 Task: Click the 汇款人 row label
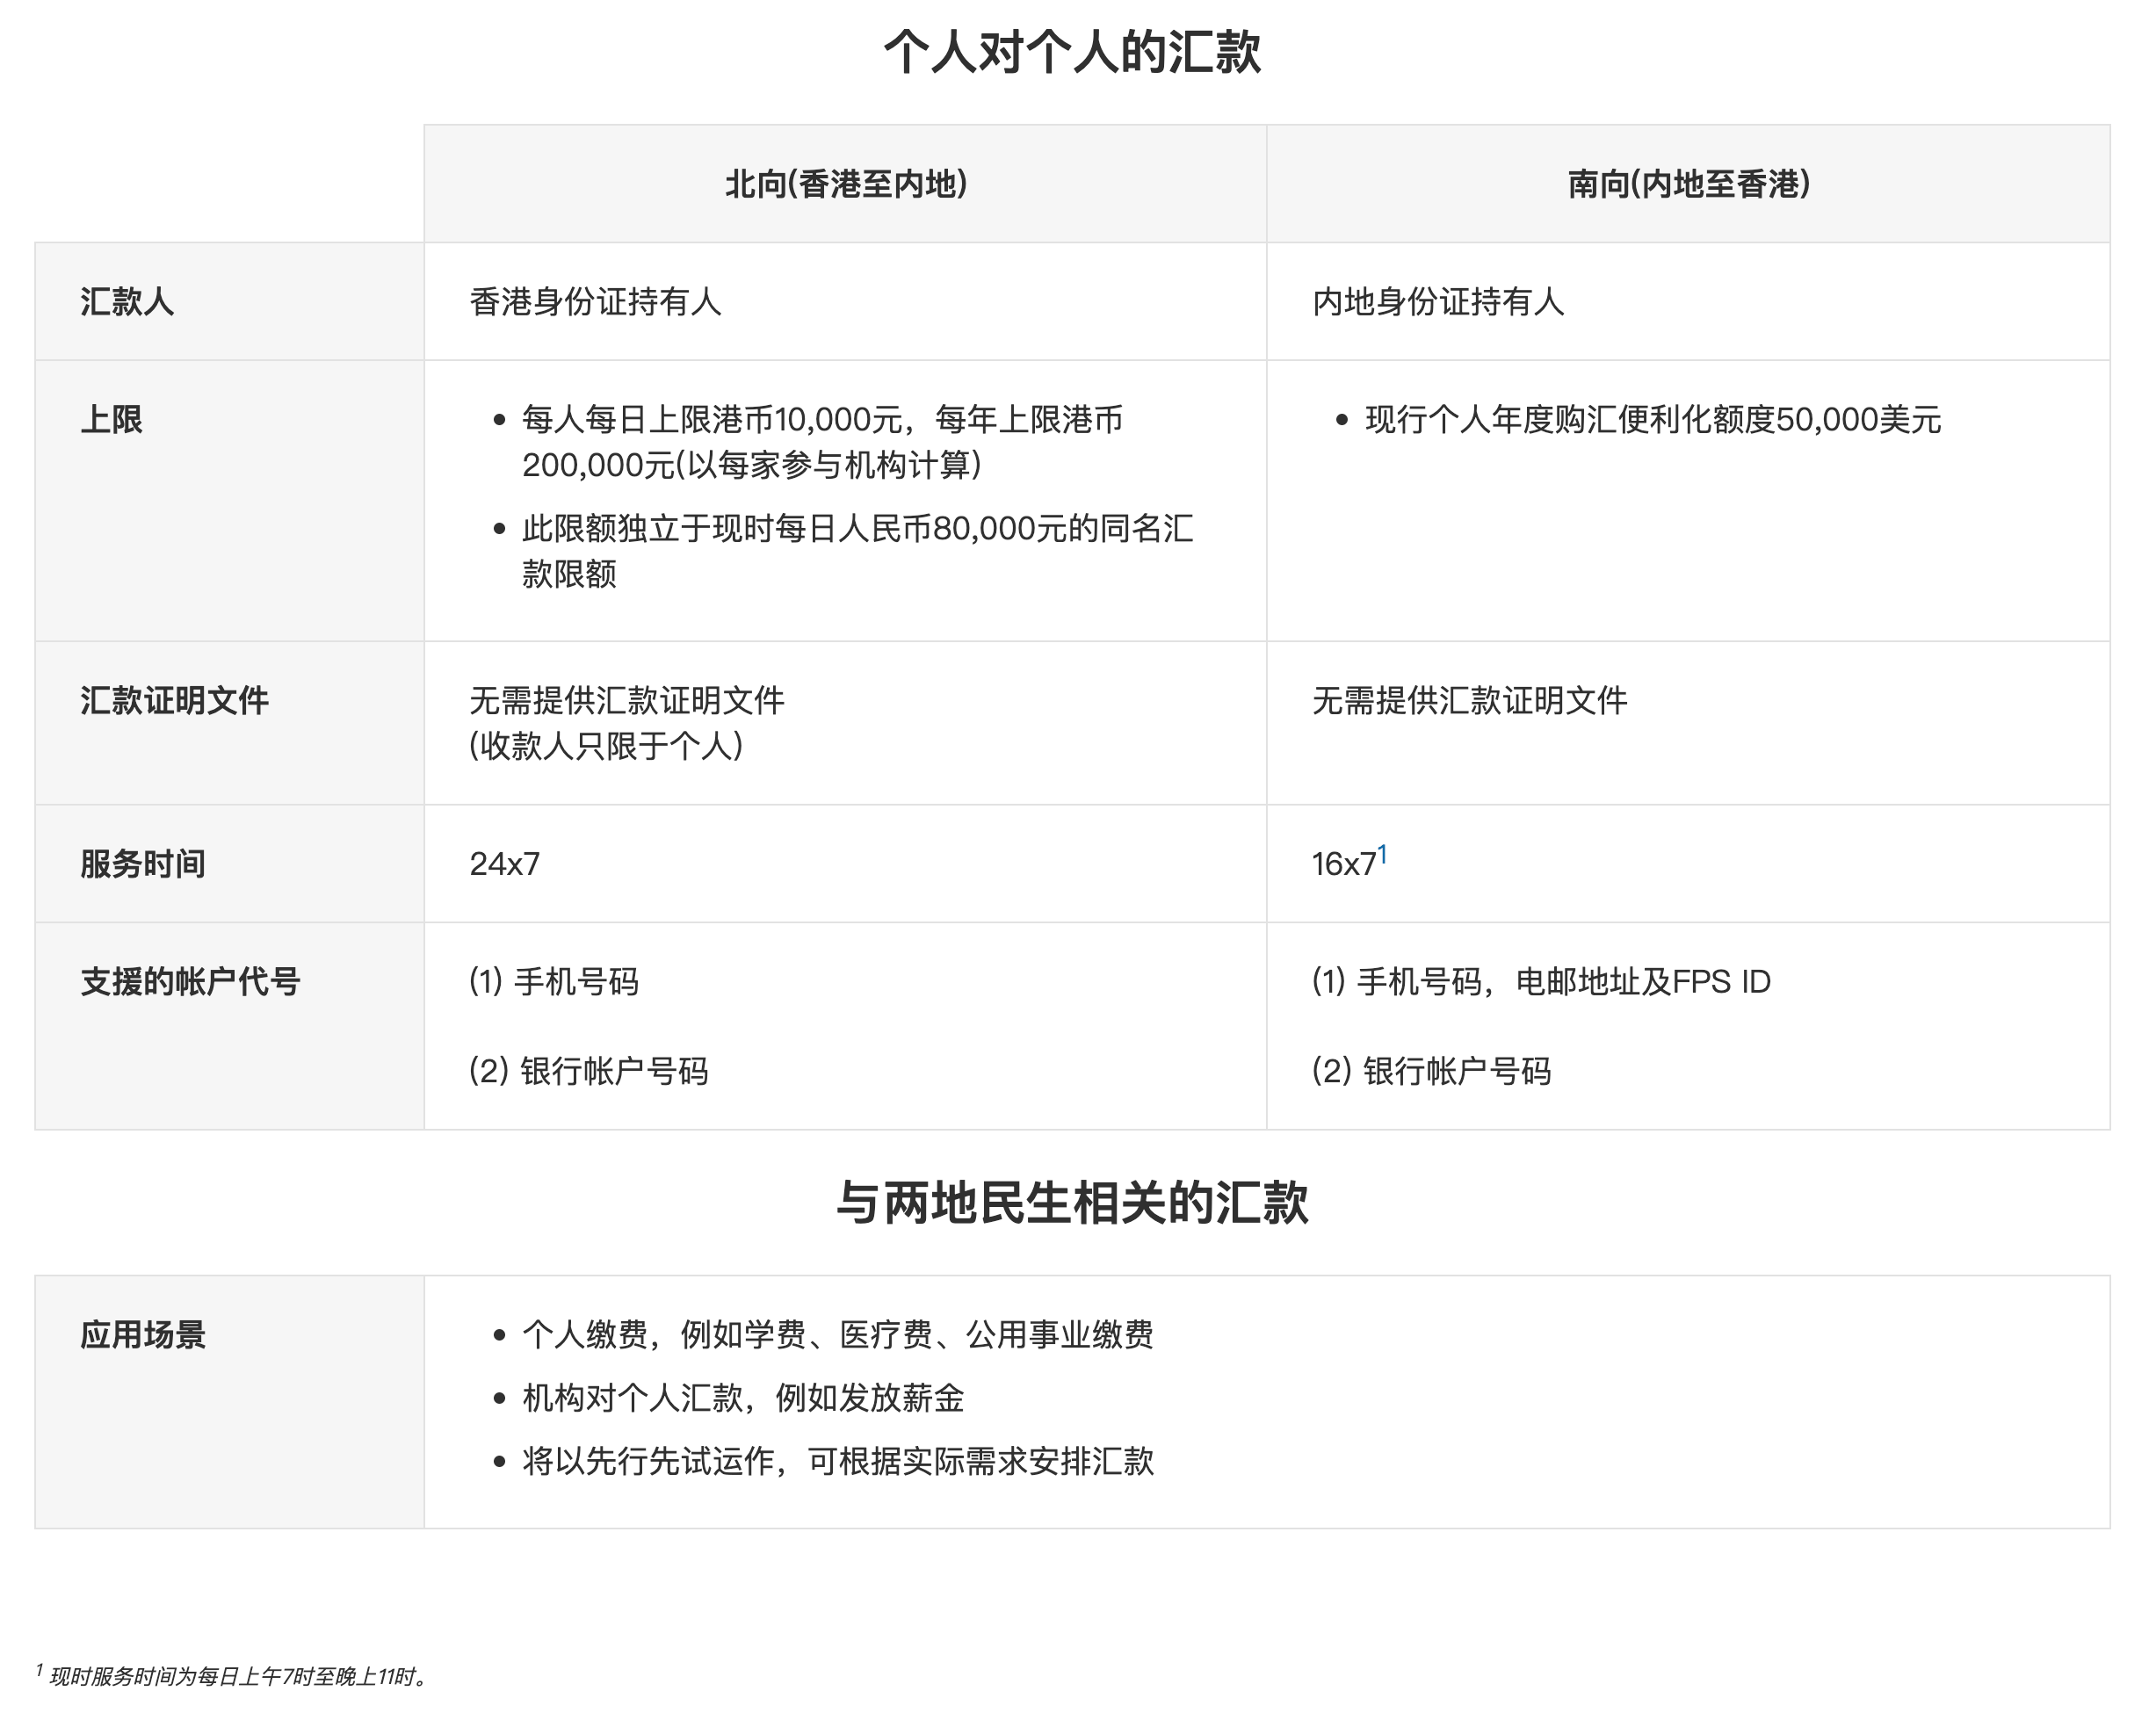coord(127,301)
